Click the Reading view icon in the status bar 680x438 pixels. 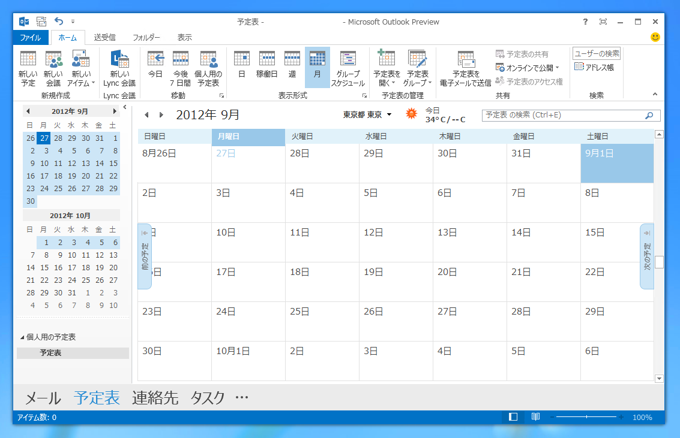(536, 417)
